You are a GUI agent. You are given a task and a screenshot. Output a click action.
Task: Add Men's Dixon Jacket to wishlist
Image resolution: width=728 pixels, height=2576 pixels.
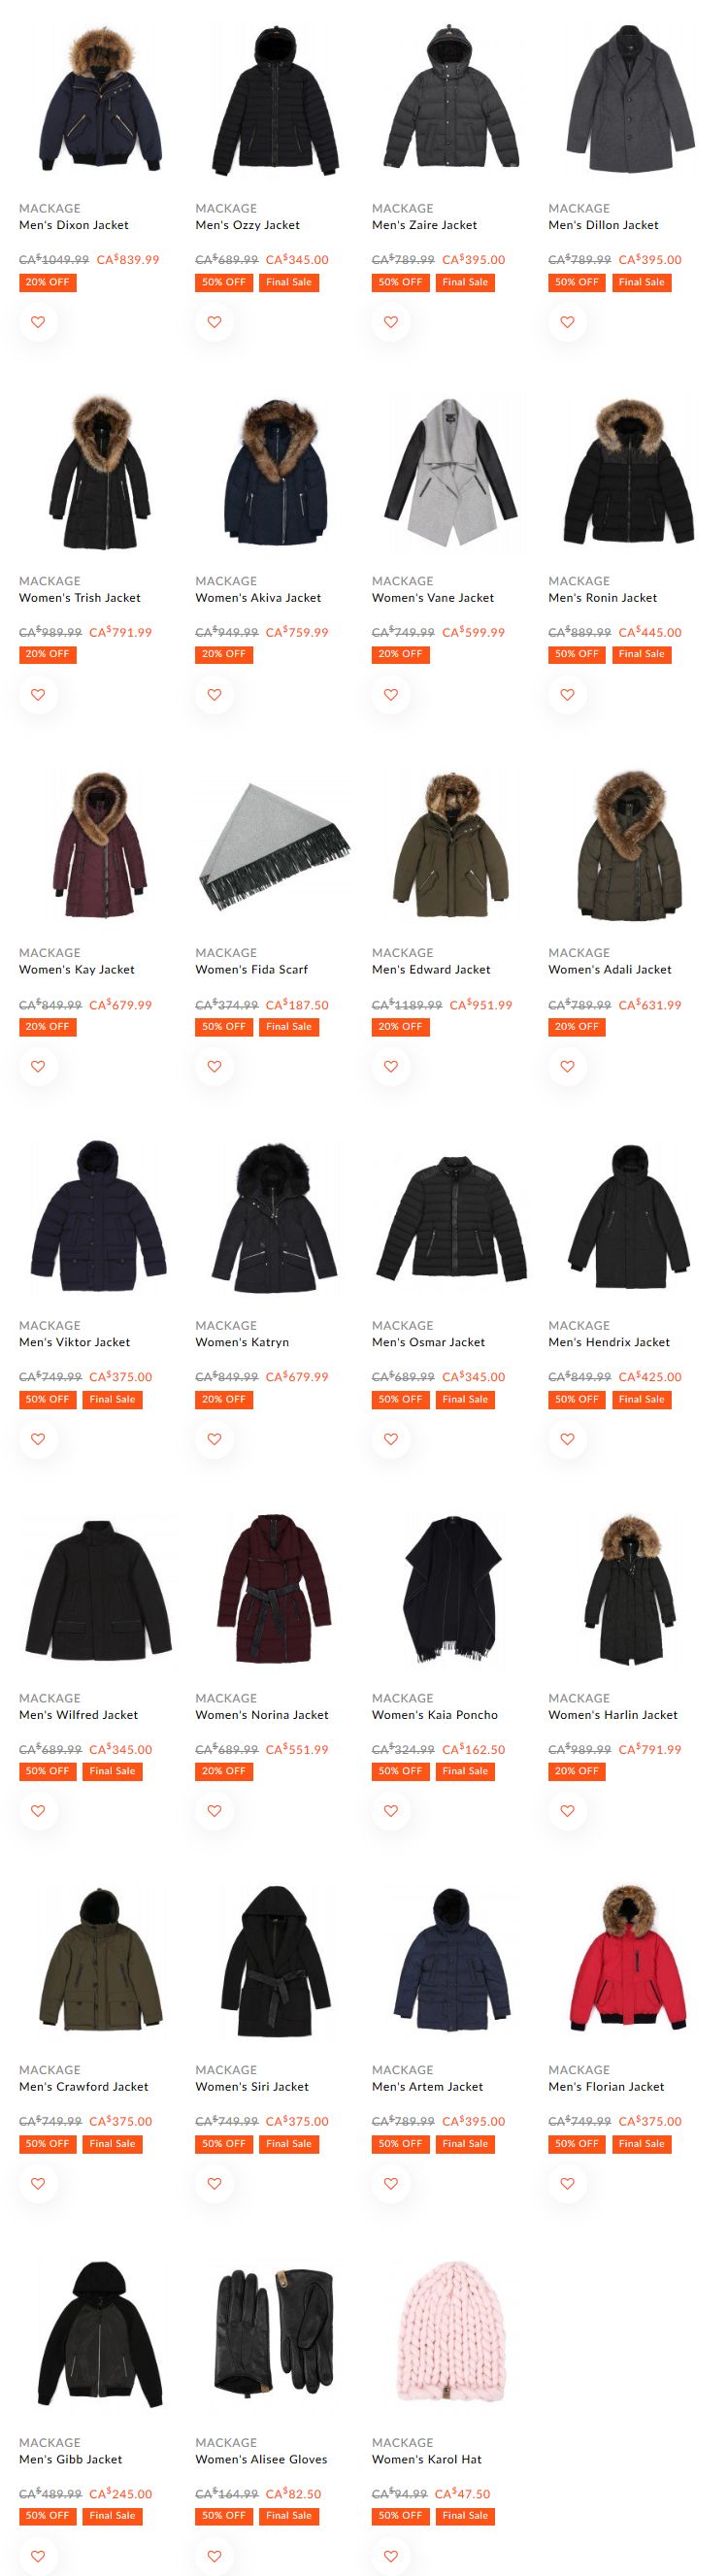38,322
